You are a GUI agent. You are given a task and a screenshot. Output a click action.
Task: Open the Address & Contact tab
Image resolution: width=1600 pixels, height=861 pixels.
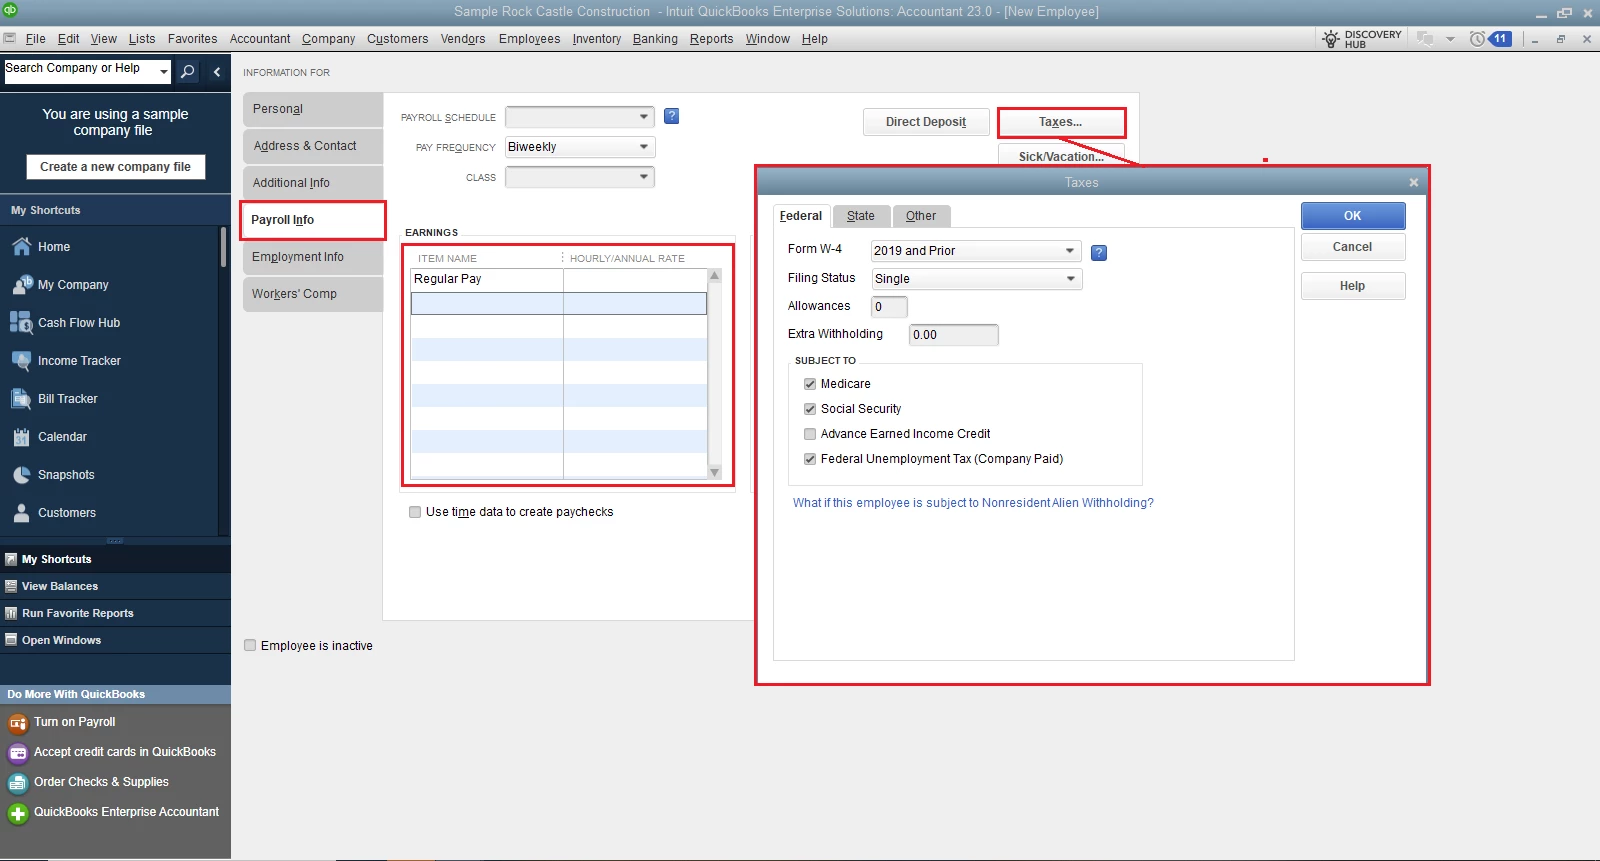pos(313,146)
